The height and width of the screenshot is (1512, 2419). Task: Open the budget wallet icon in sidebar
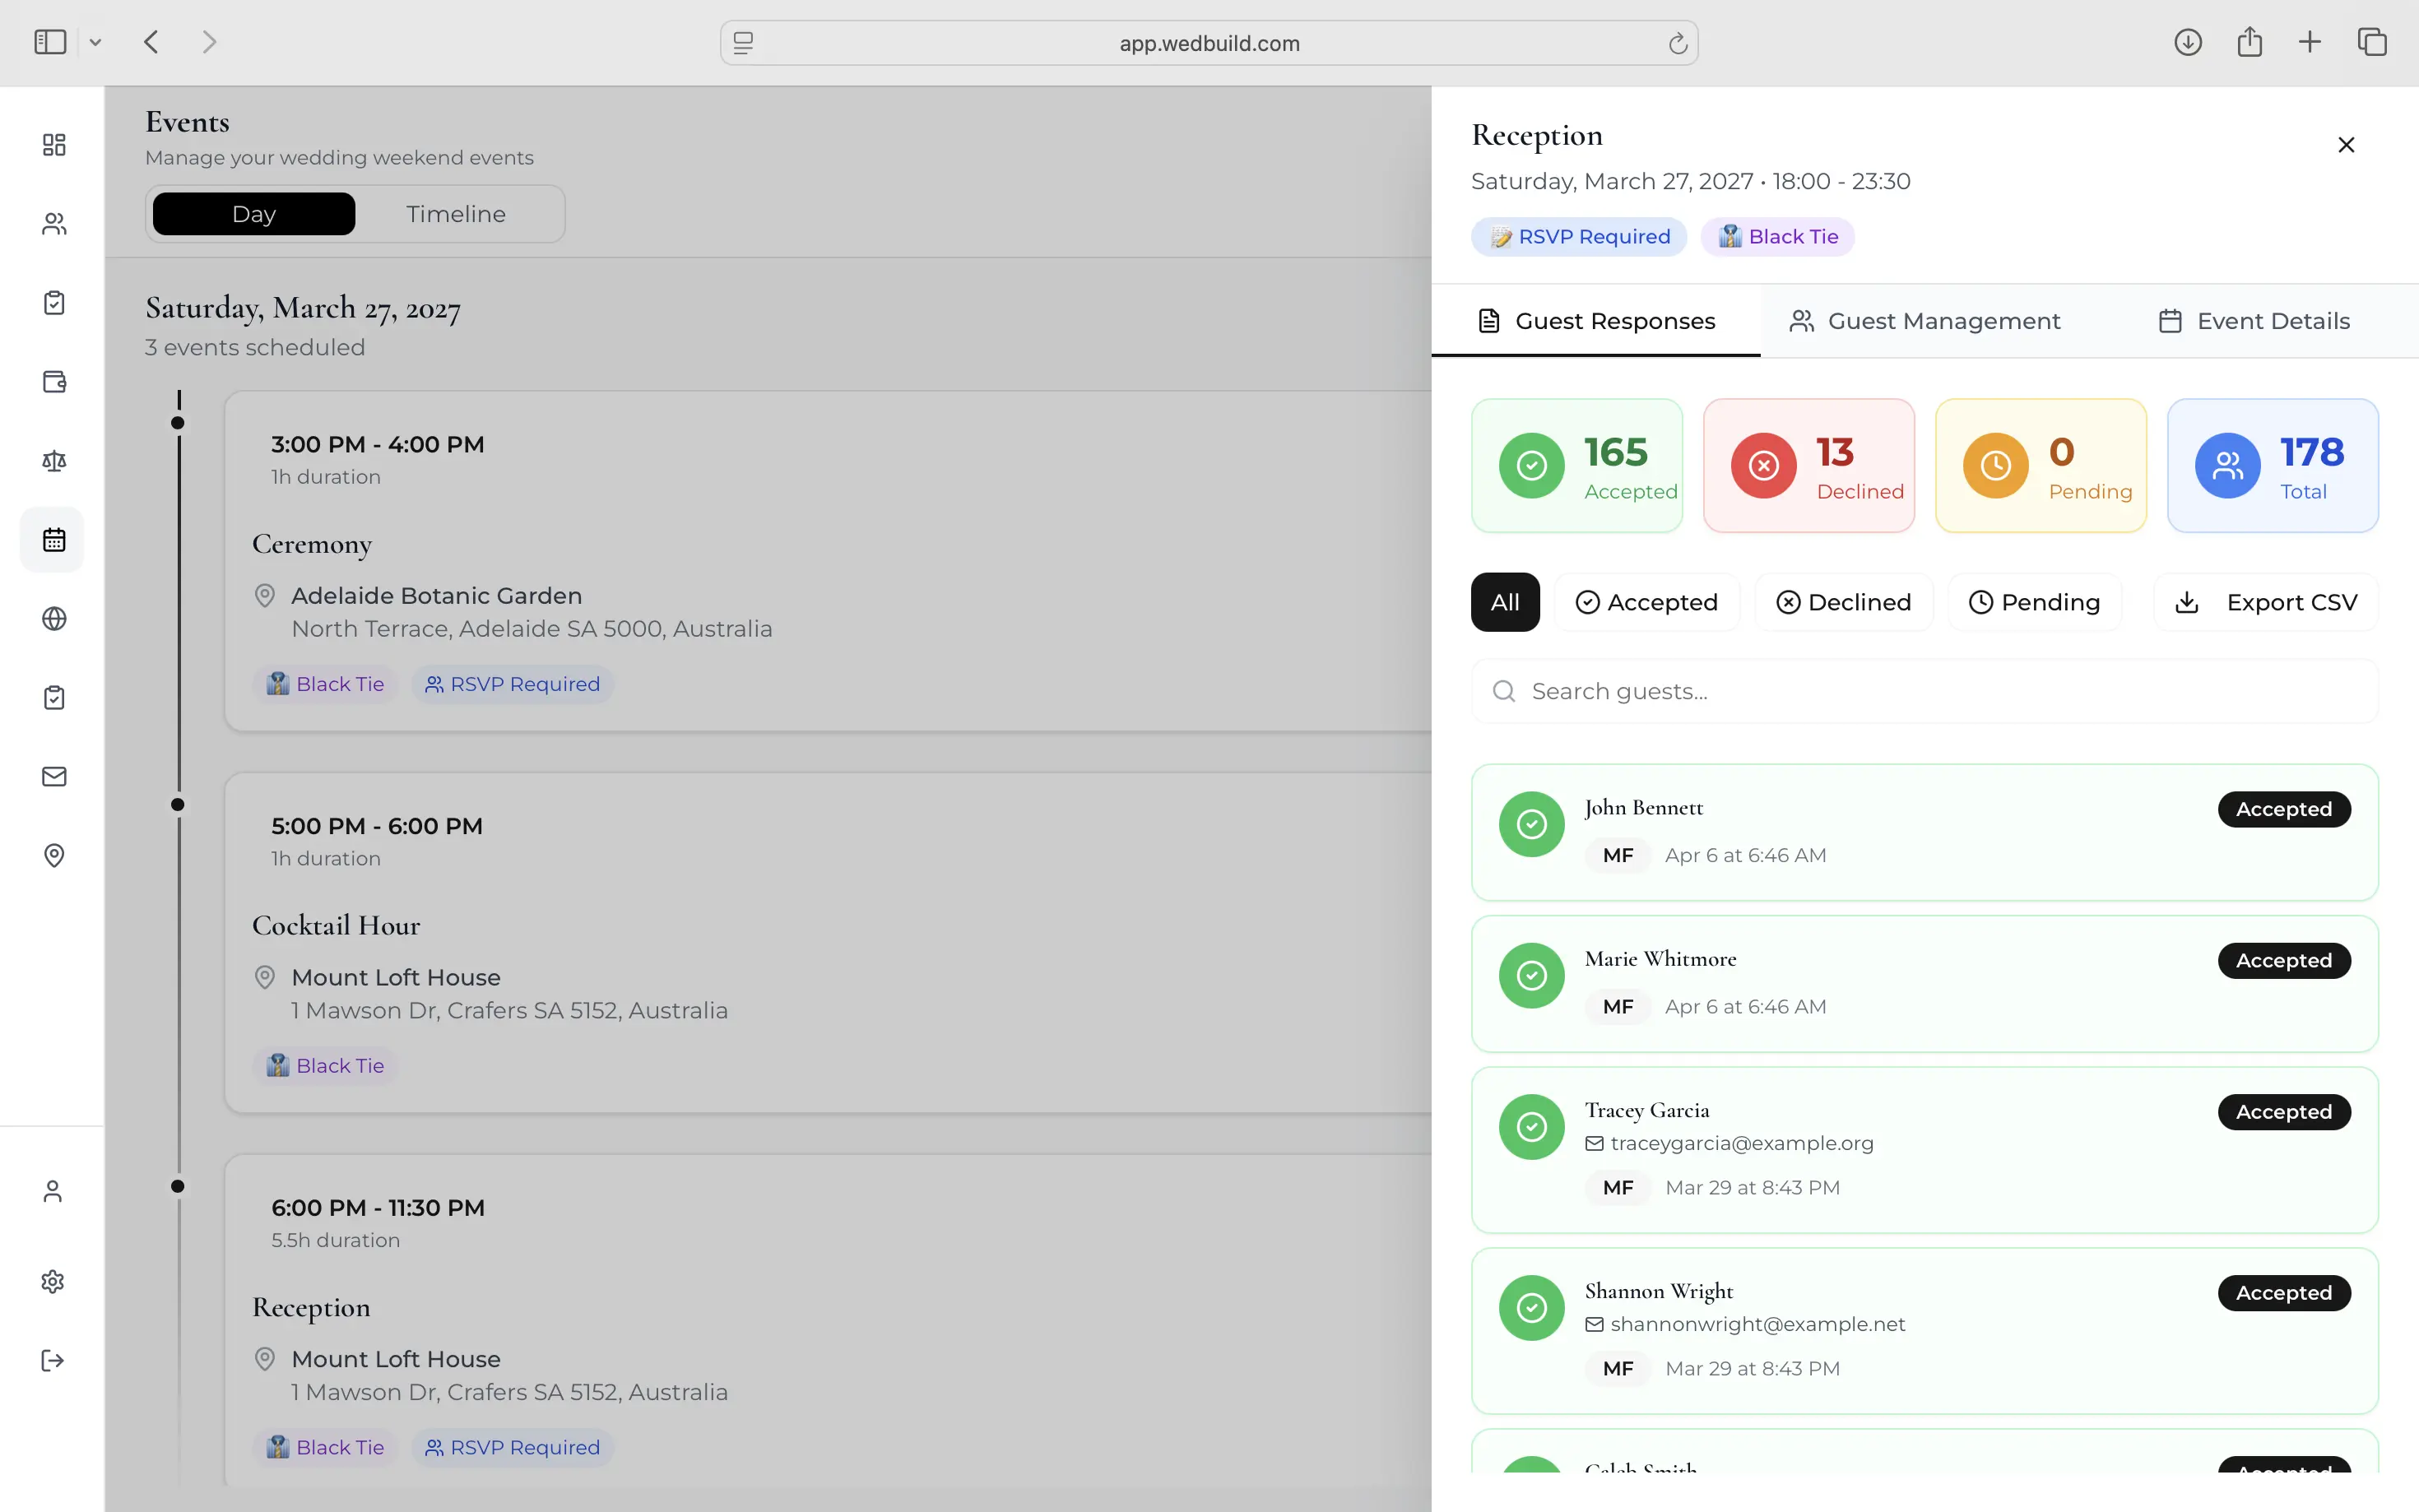54,382
